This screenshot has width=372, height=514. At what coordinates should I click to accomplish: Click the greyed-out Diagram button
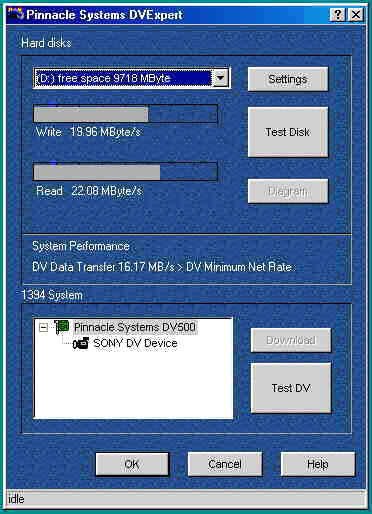288,191
